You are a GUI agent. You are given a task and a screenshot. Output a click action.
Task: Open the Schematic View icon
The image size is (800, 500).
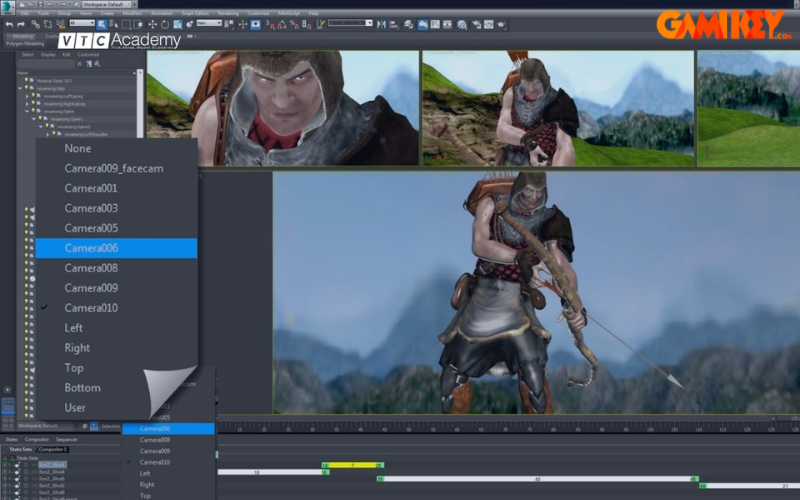[x=447, y=24]
